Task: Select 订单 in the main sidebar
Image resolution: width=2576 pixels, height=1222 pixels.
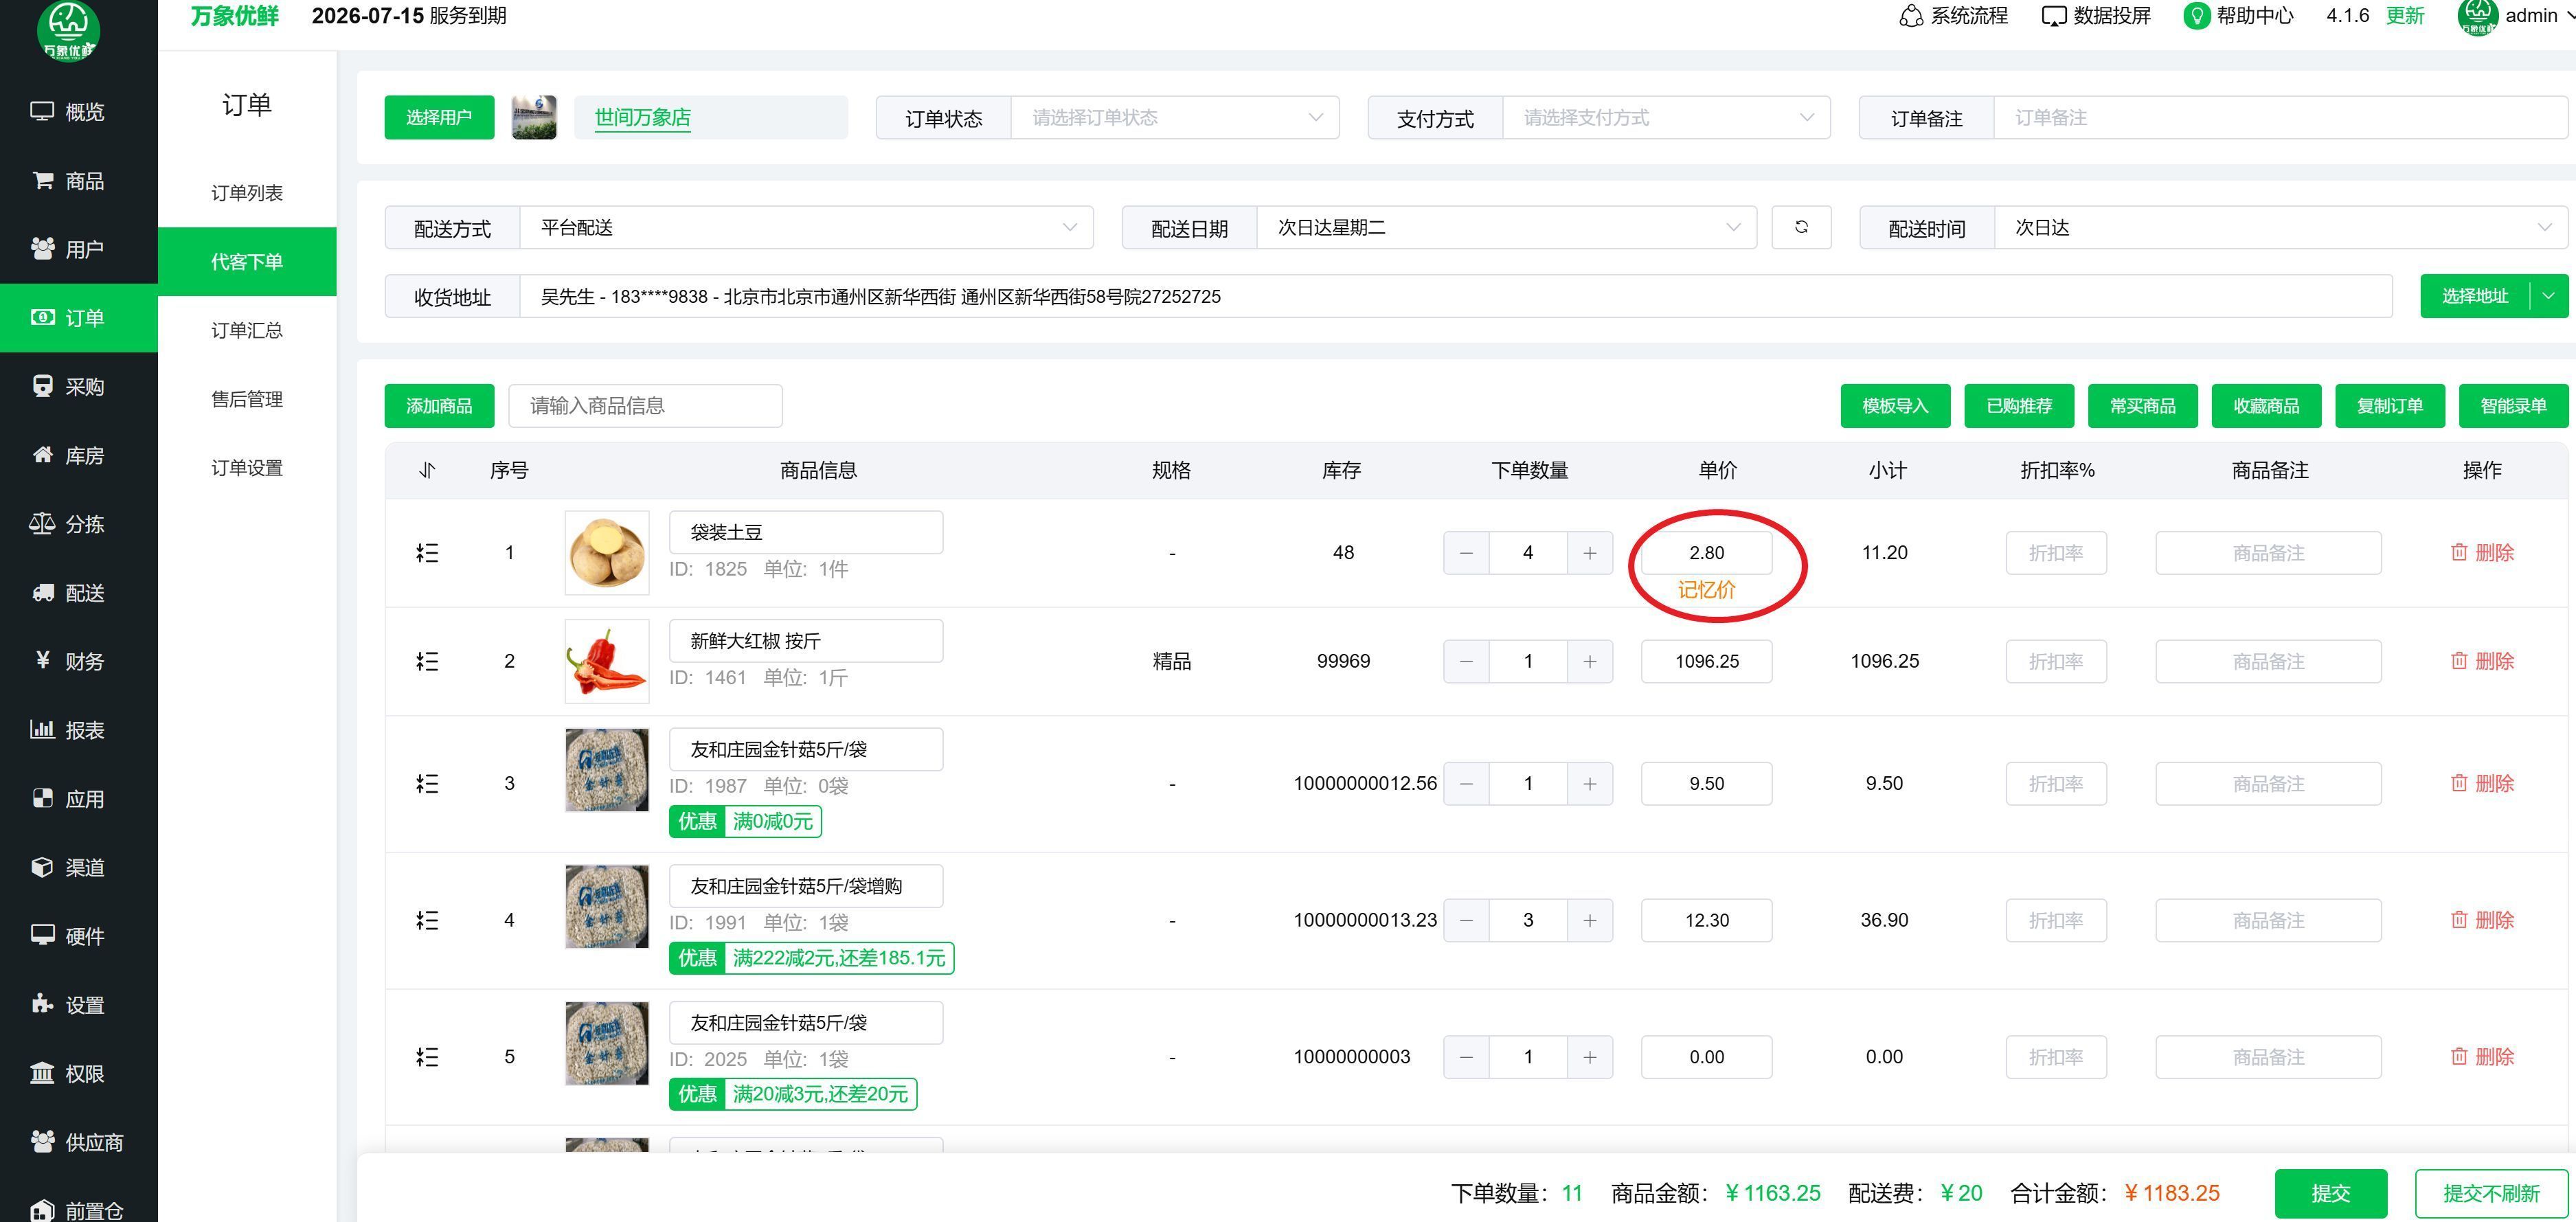Action: click(x=79, y=318)
